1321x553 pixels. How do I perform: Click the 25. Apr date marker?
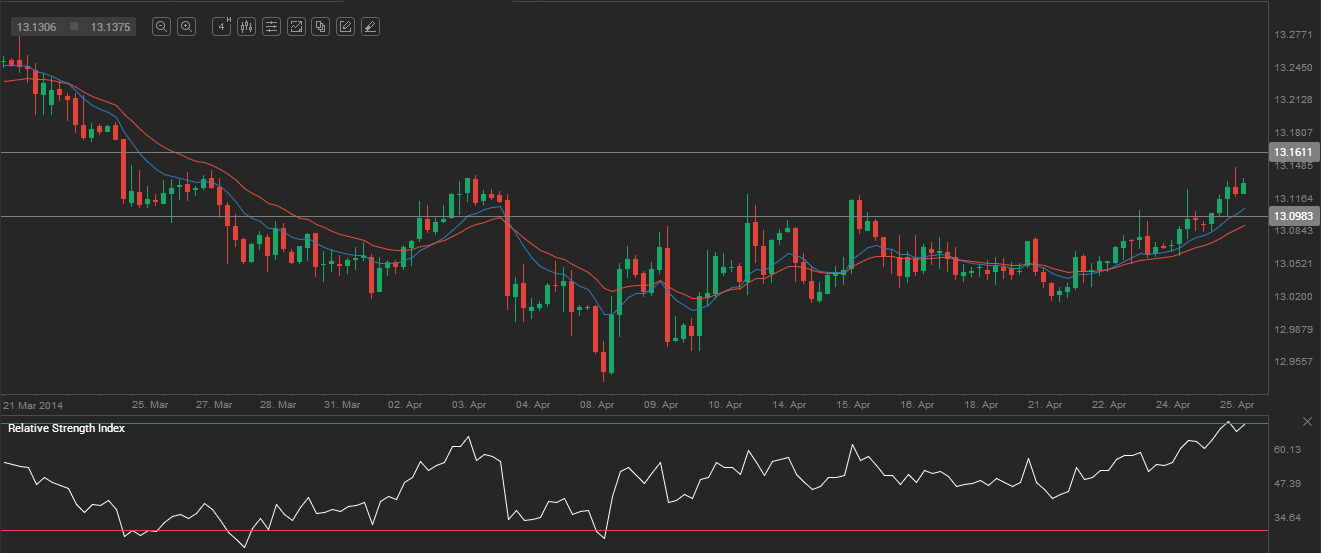[x=1238, y=405]
